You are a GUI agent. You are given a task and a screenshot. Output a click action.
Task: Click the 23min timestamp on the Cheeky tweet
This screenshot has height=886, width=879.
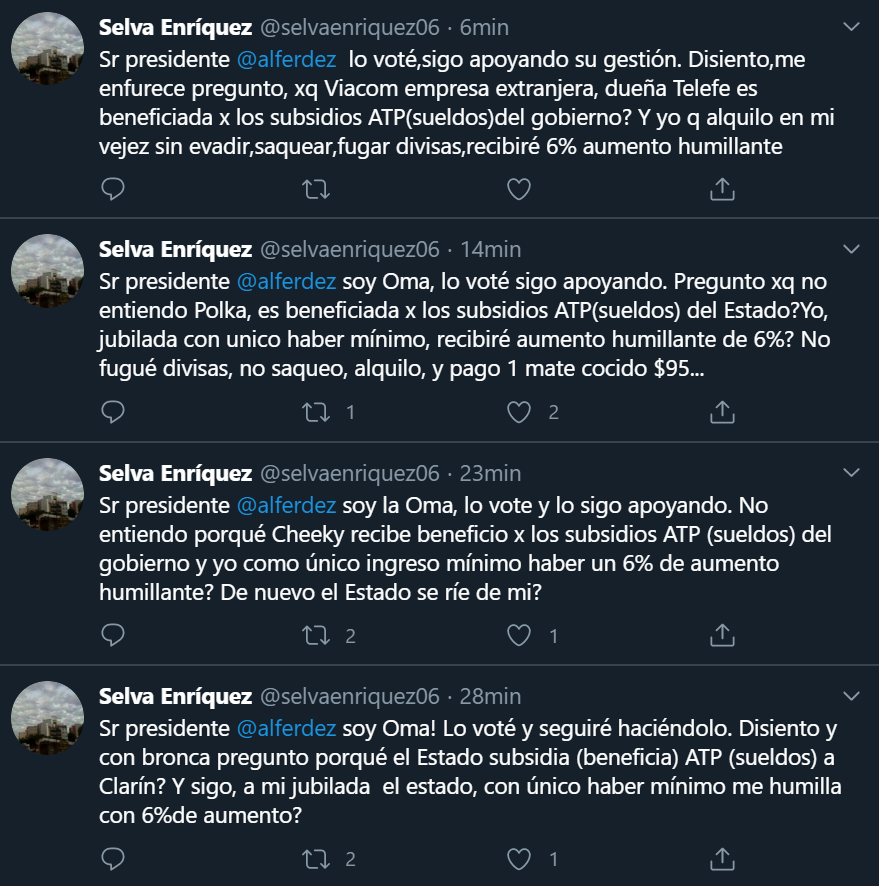pyautogui.click(x=490, y=473)
